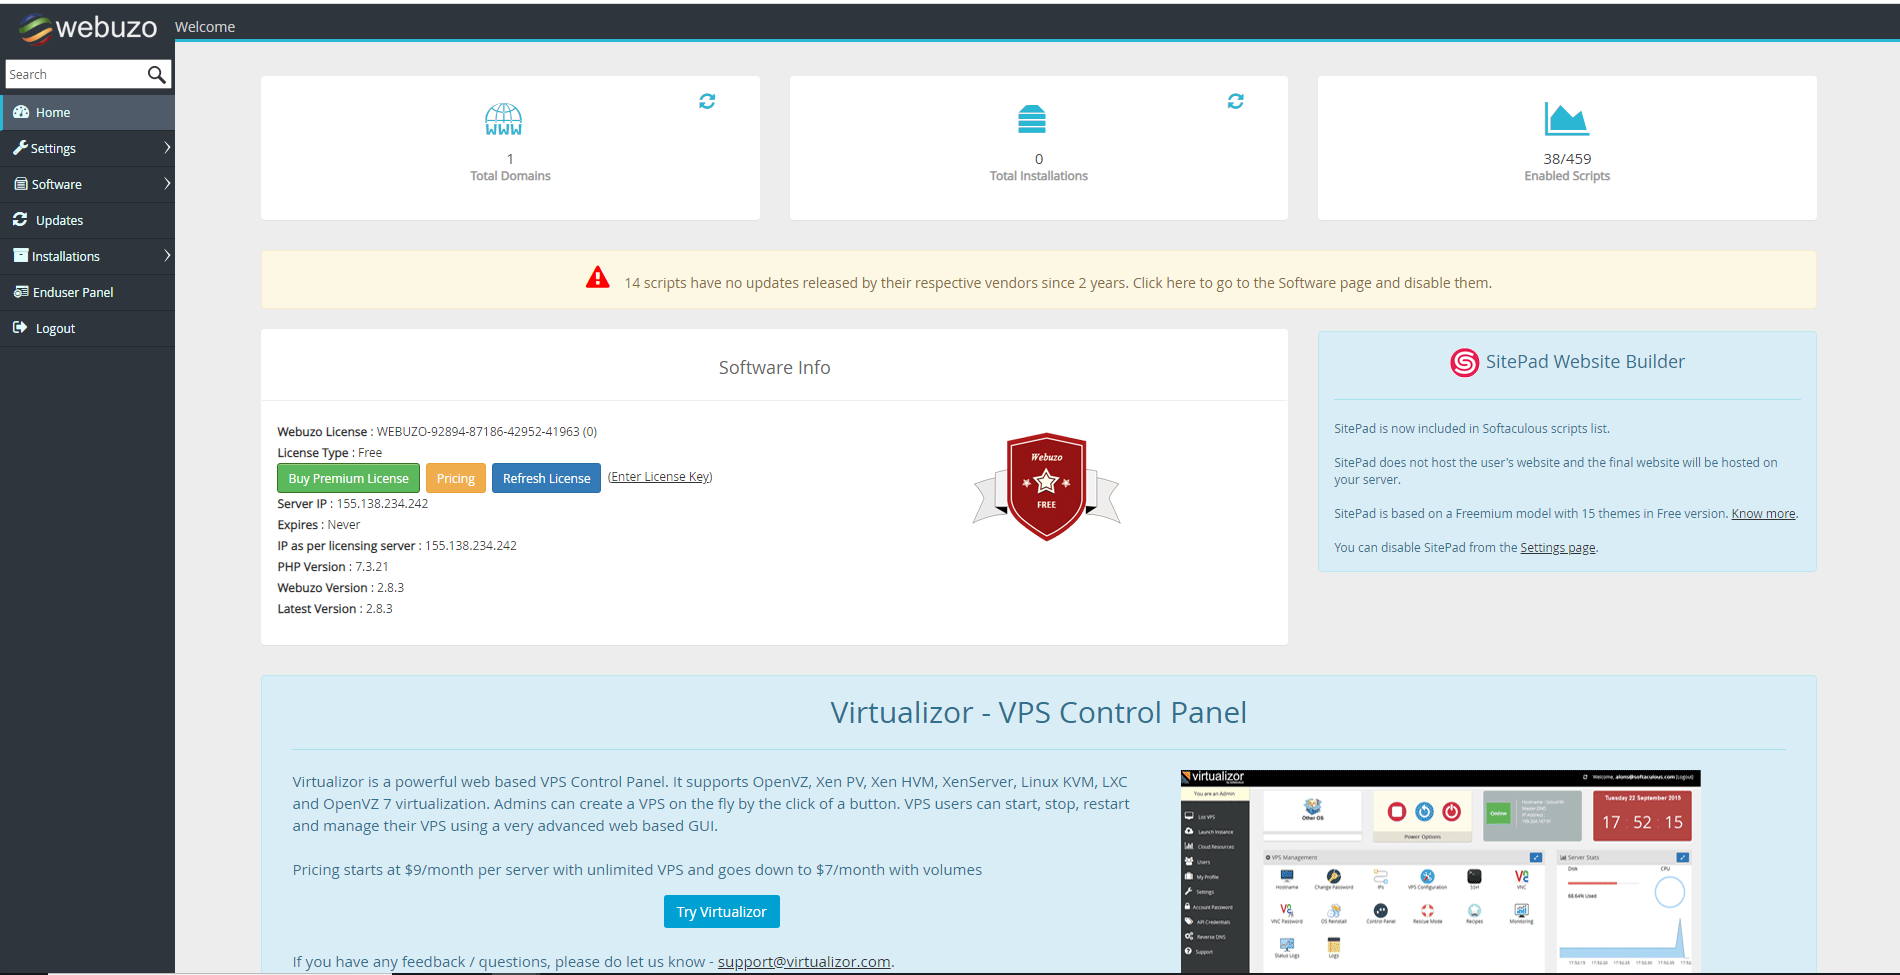Click the Total Domains label
The image size is (1900, 975).
pyautogui.click(x=510, y=176)
